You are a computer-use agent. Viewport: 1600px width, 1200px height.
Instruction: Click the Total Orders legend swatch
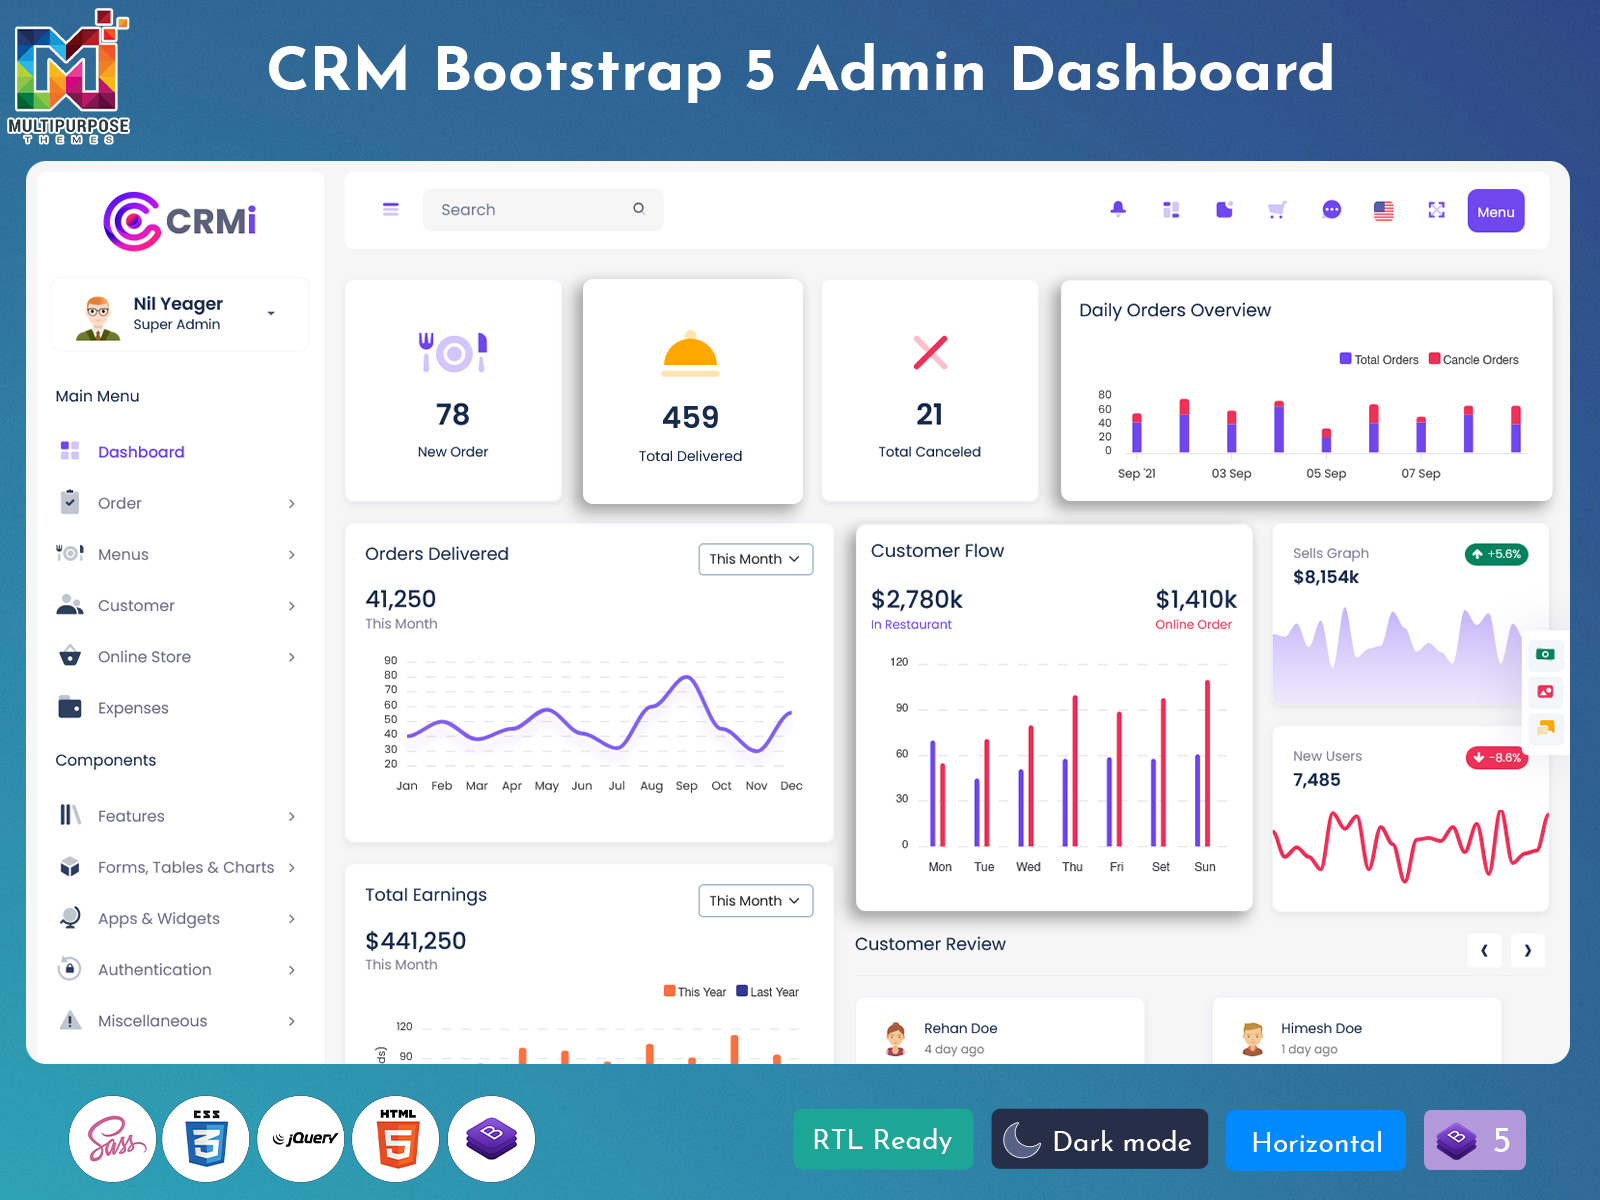click(x=1345, y=359)
